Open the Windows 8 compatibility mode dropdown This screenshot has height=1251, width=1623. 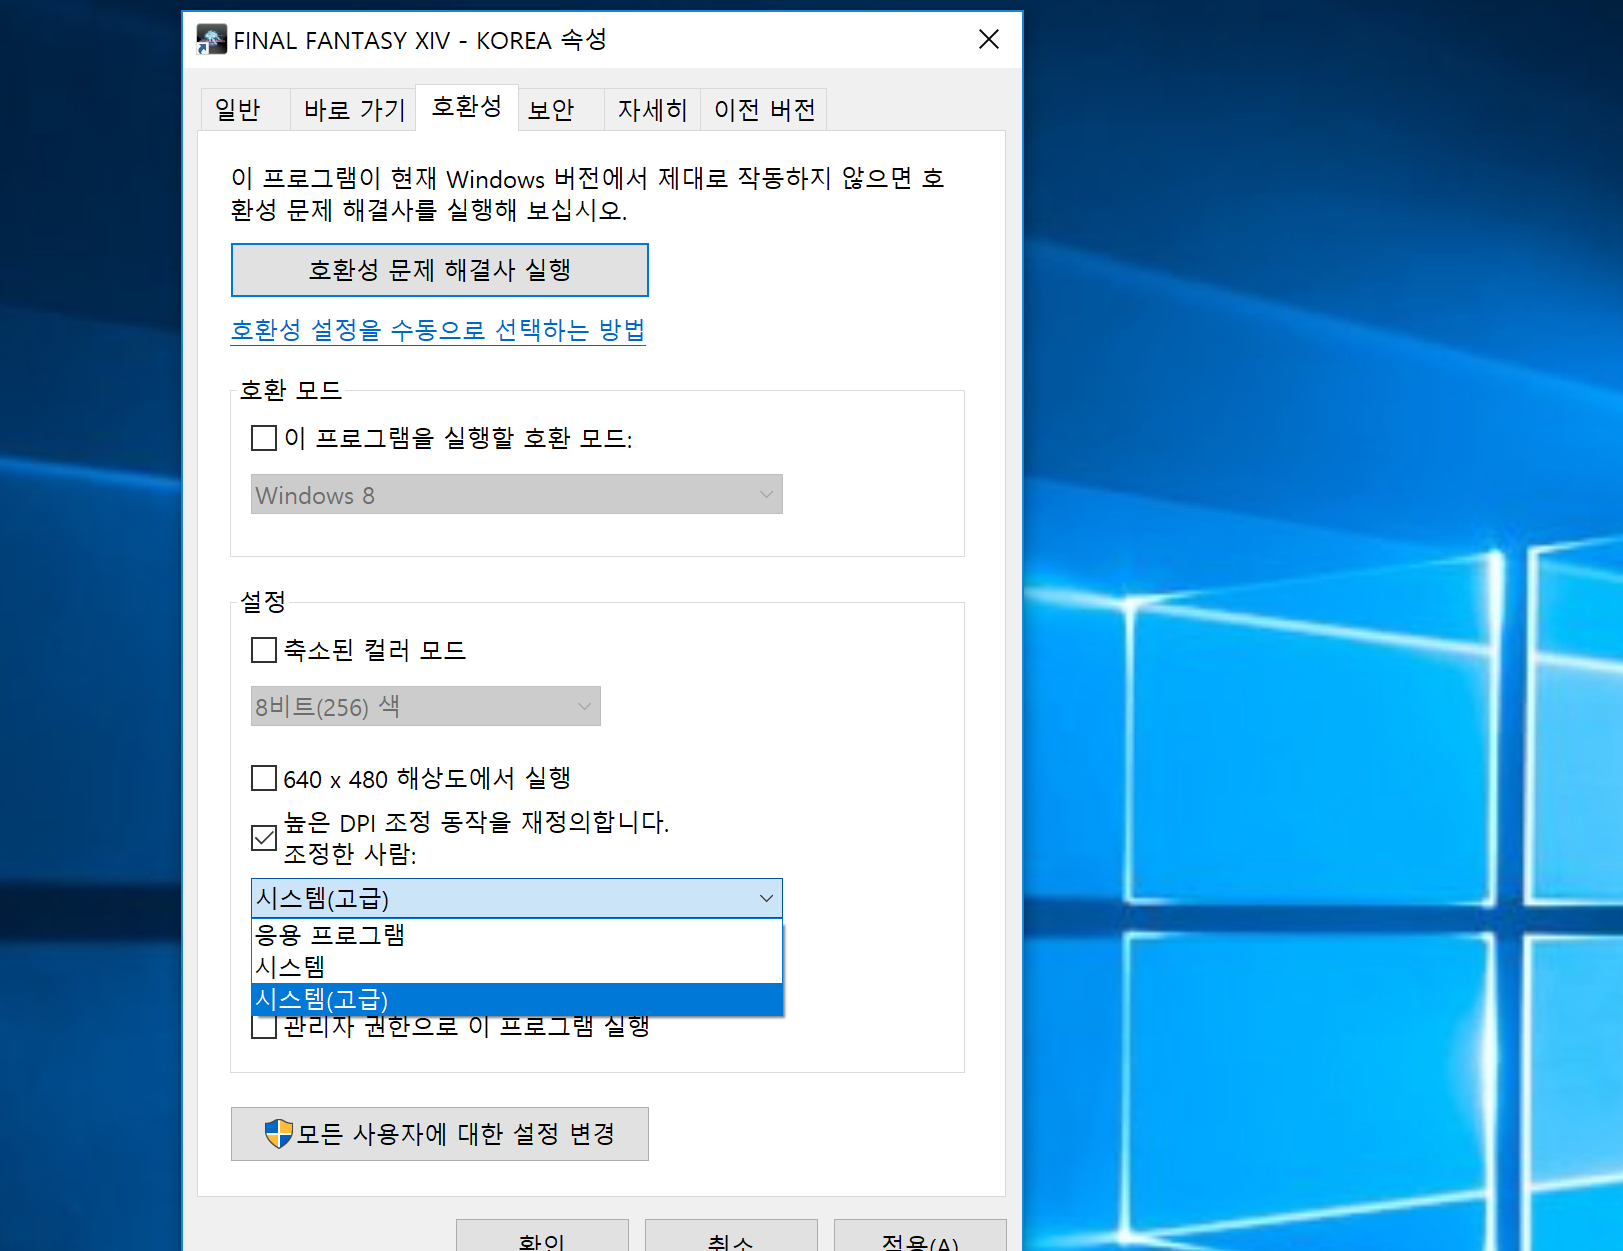516,494
